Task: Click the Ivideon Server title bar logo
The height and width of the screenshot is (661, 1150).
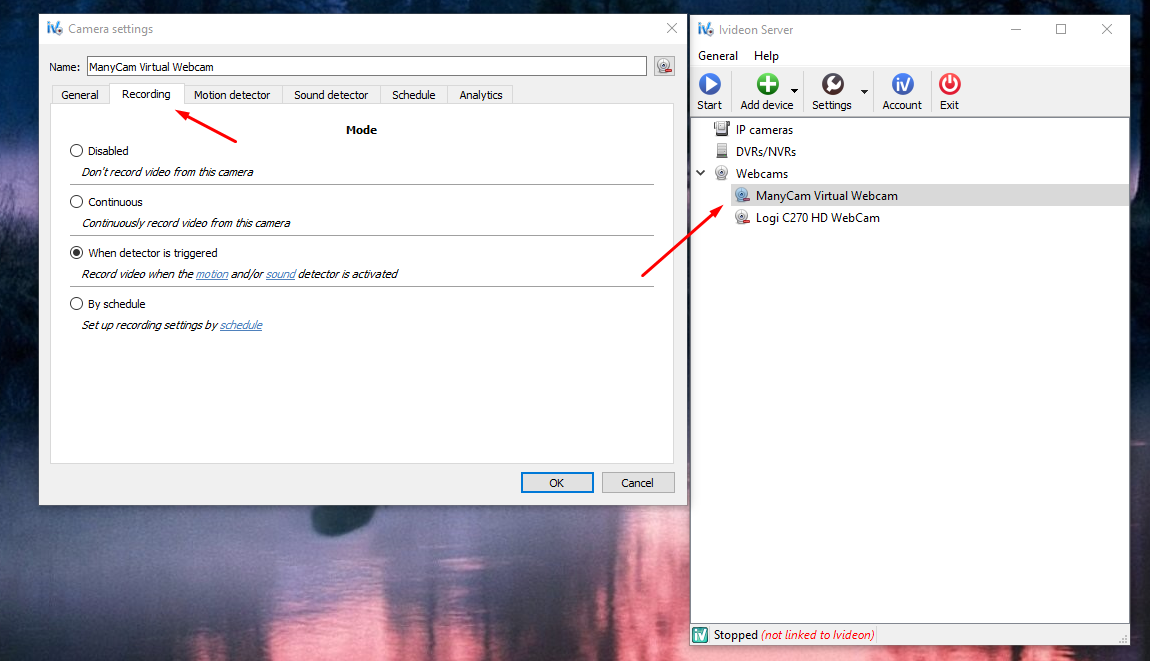Action: [706, 29]
